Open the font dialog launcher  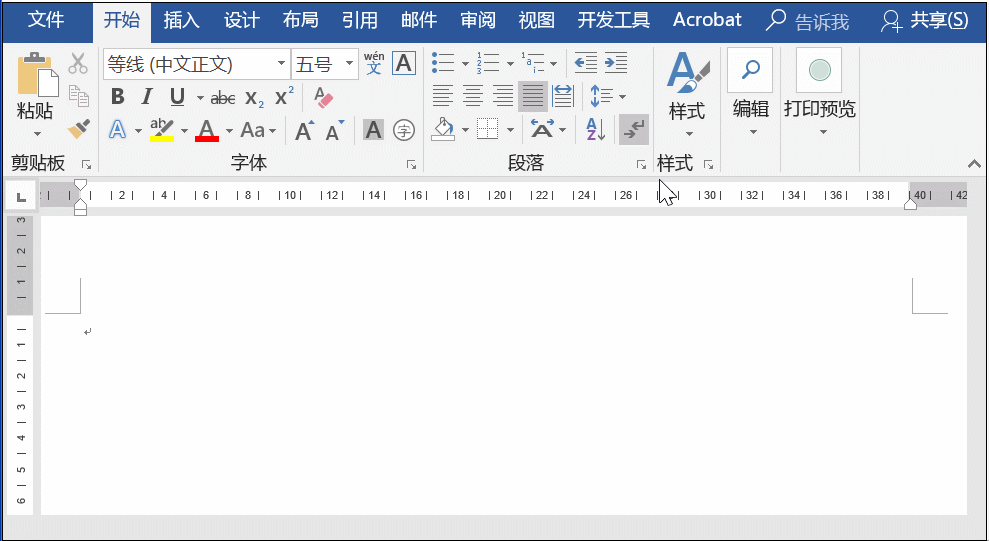[411, 165]
